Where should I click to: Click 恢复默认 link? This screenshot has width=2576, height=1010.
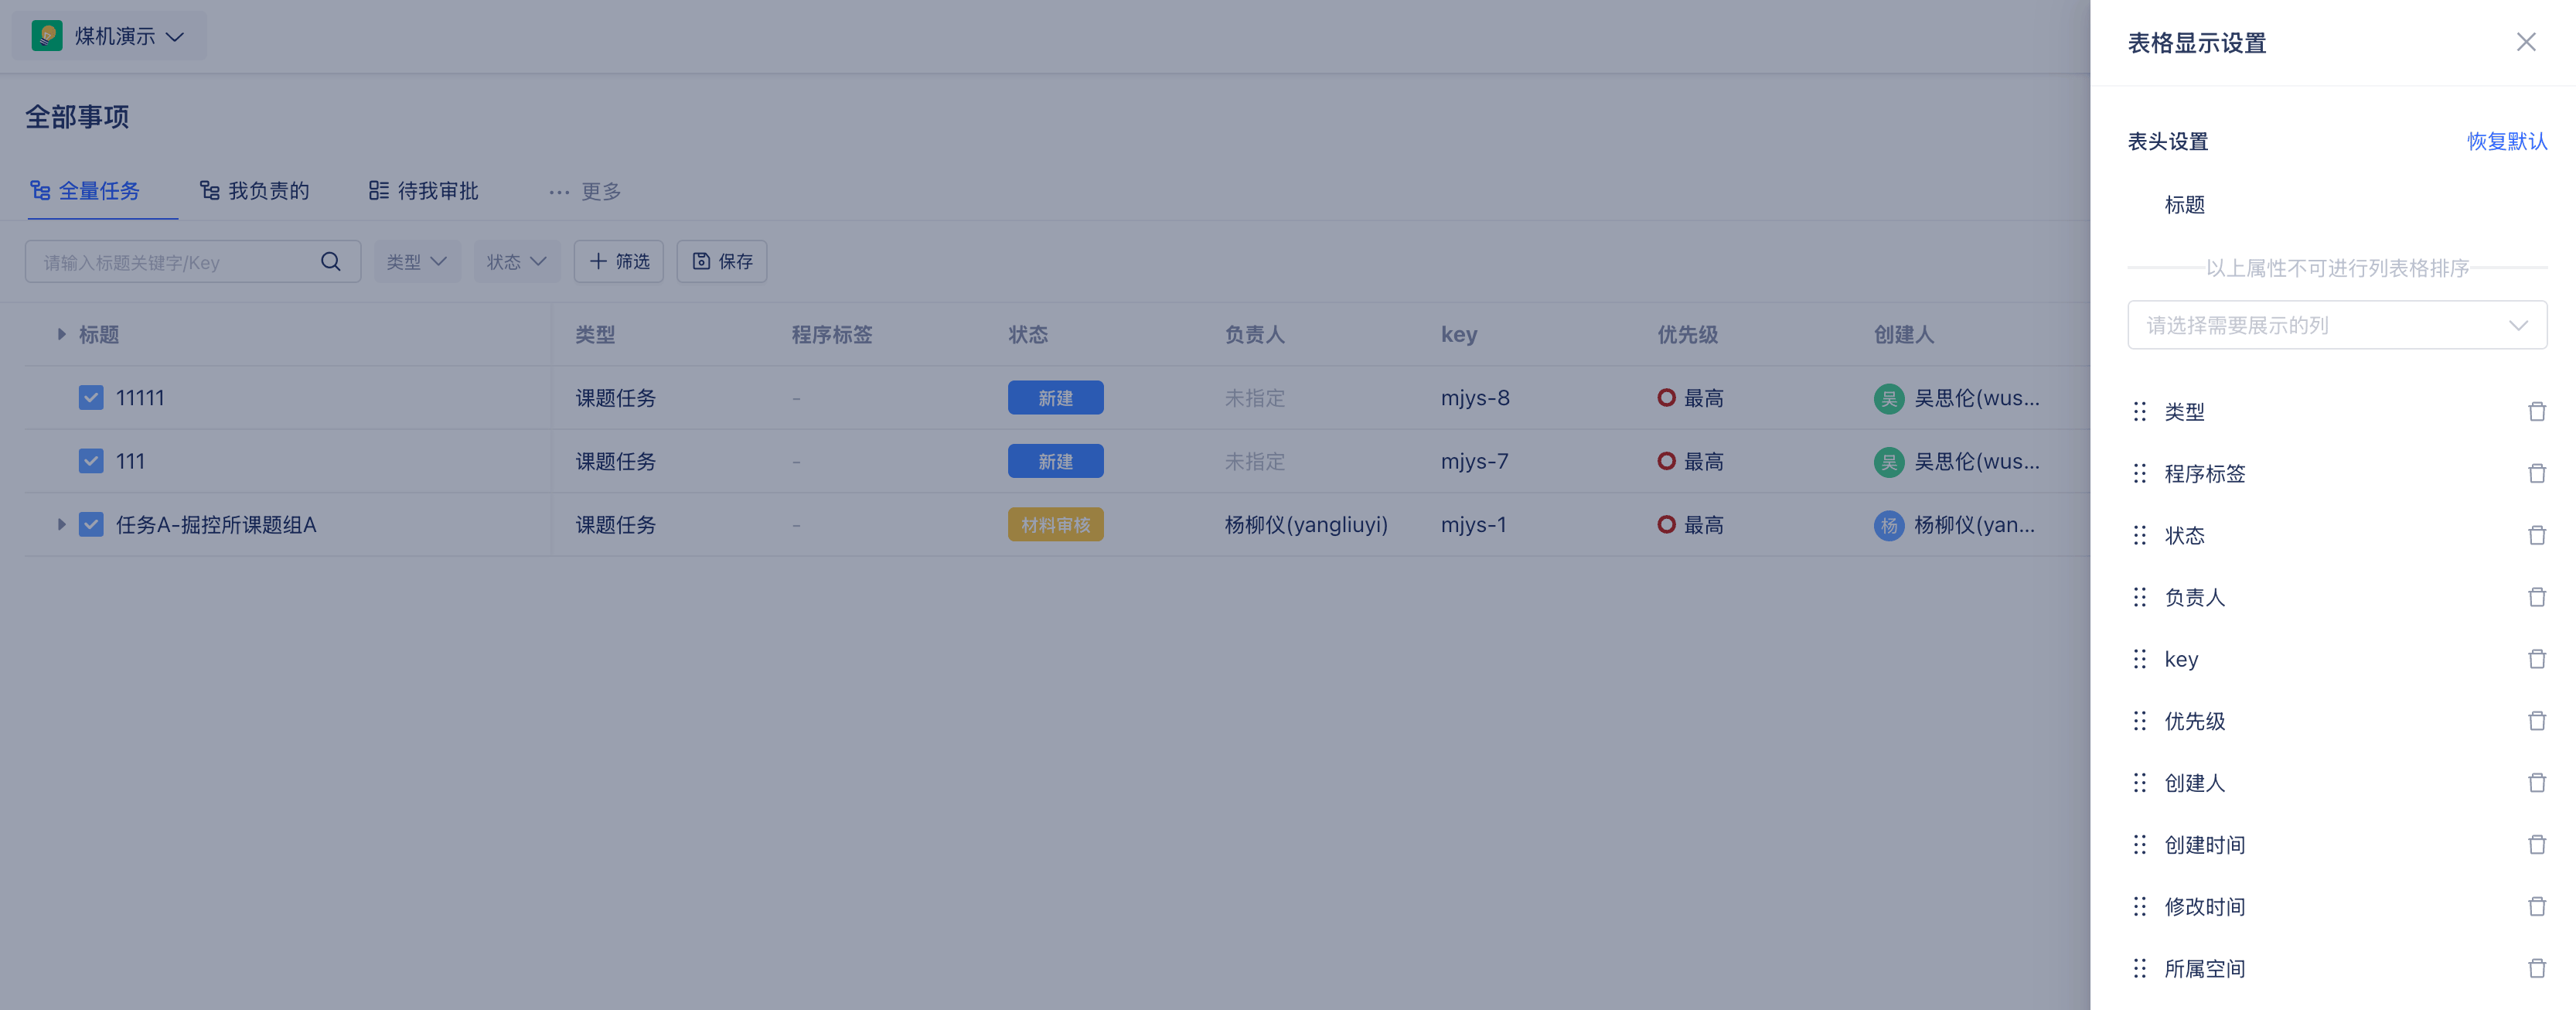[x=2506, y=141]
